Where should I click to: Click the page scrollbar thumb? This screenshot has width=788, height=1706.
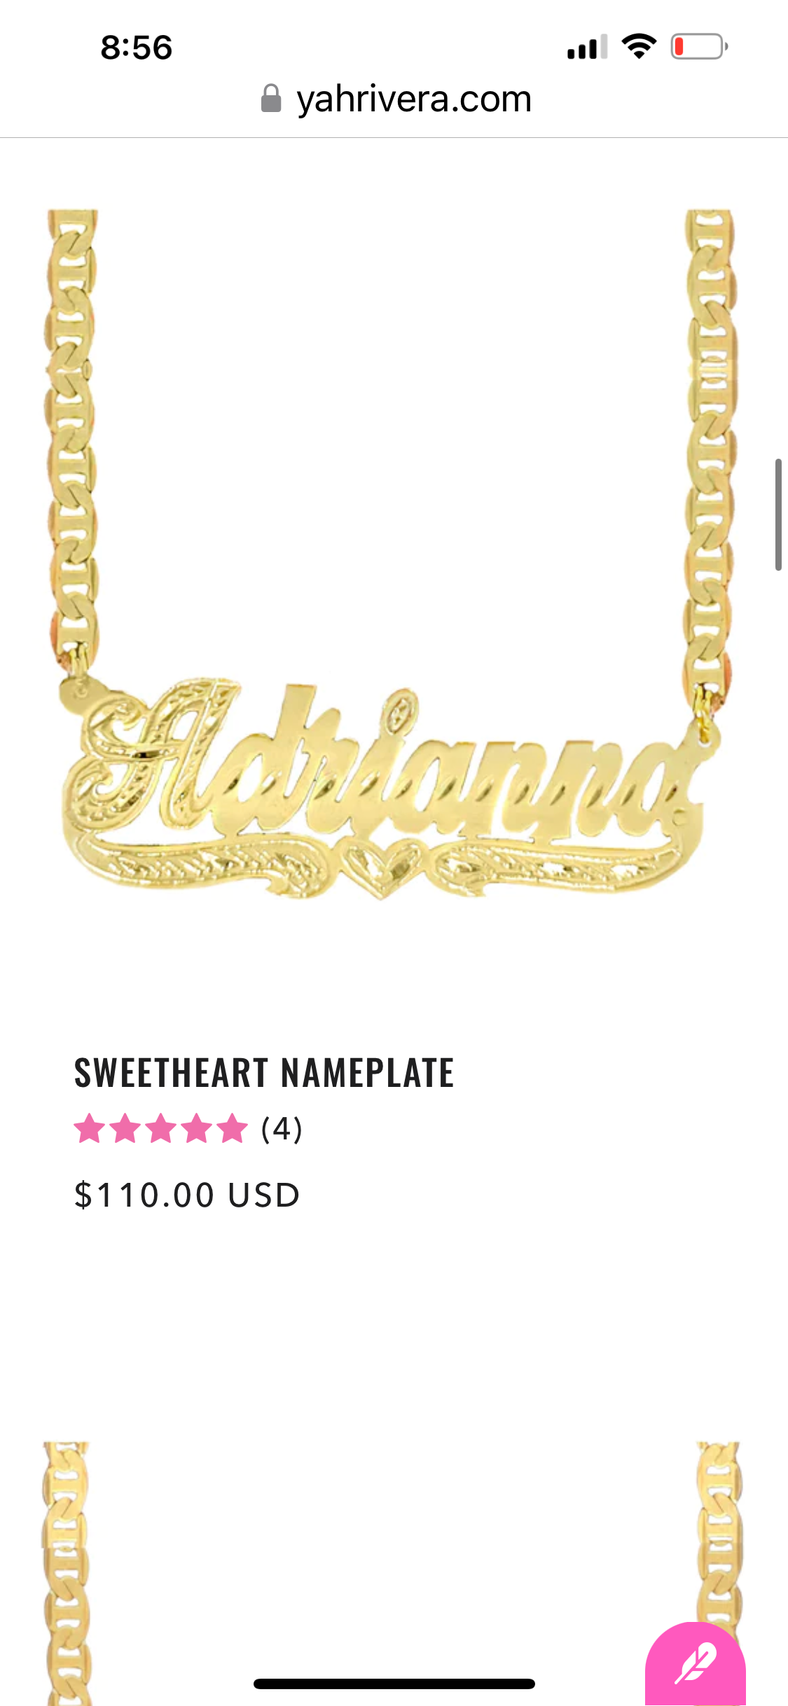[x=778, y=515]
